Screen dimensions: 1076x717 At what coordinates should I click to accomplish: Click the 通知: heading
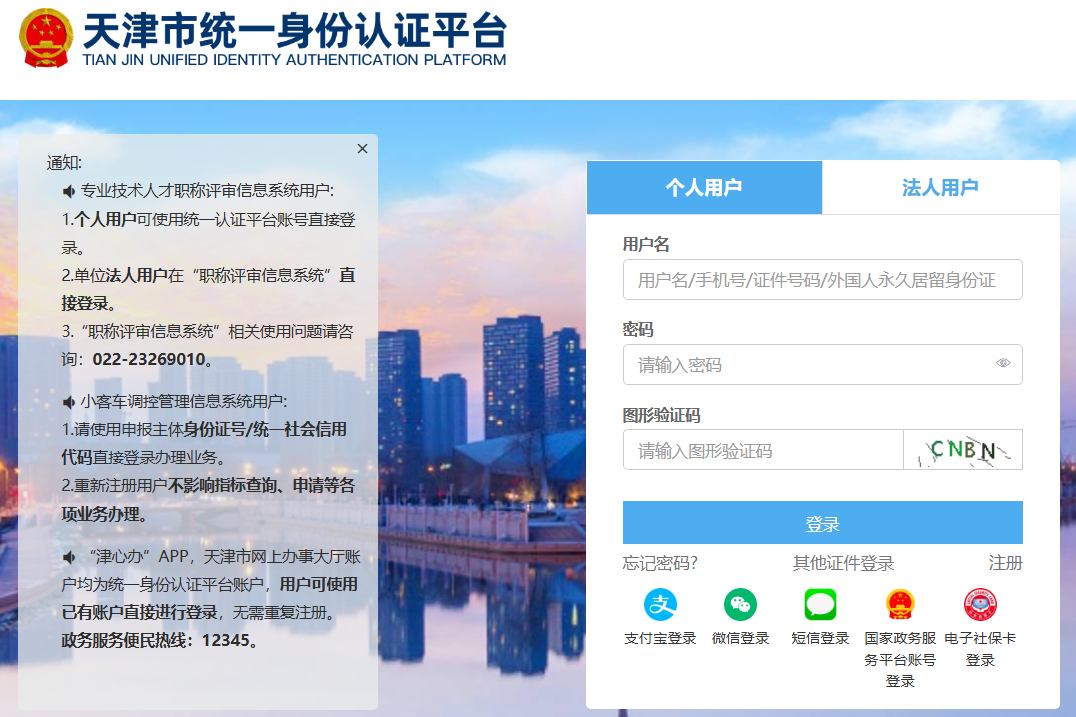tap(64, 163)
